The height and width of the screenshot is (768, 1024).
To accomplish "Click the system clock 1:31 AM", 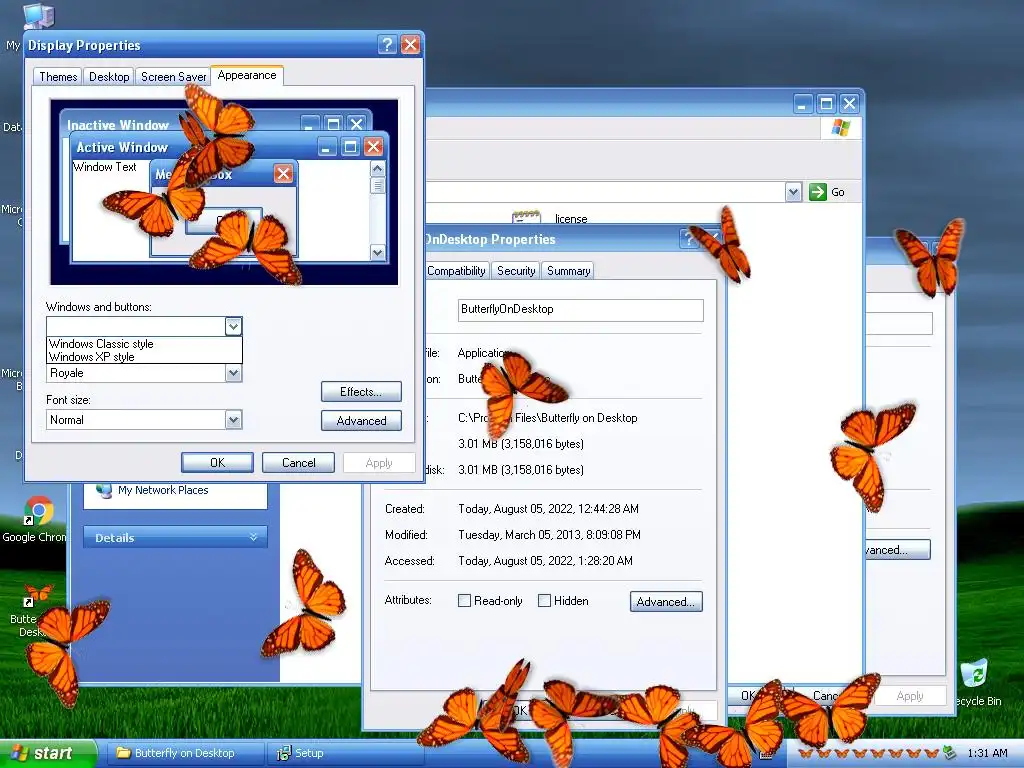I will point(987,753).
